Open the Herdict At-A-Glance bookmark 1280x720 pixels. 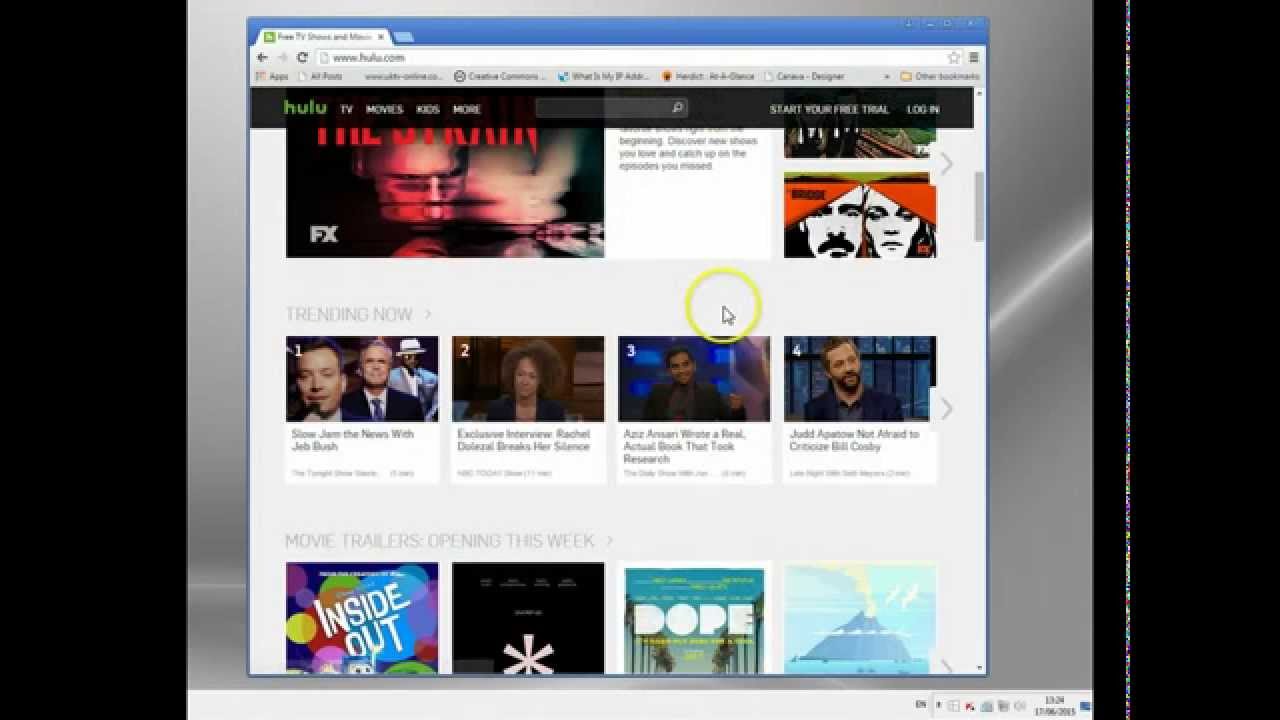coord(708,76)
